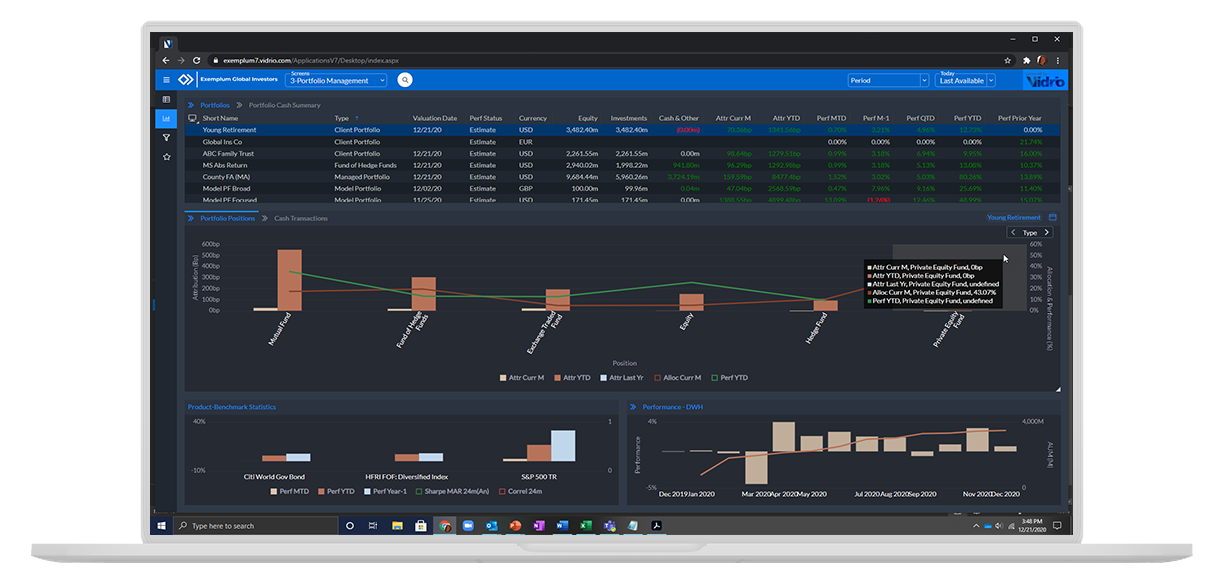Open Task View on the taskbar
This screenshot has height=575, width=1225.
[372, 525]
